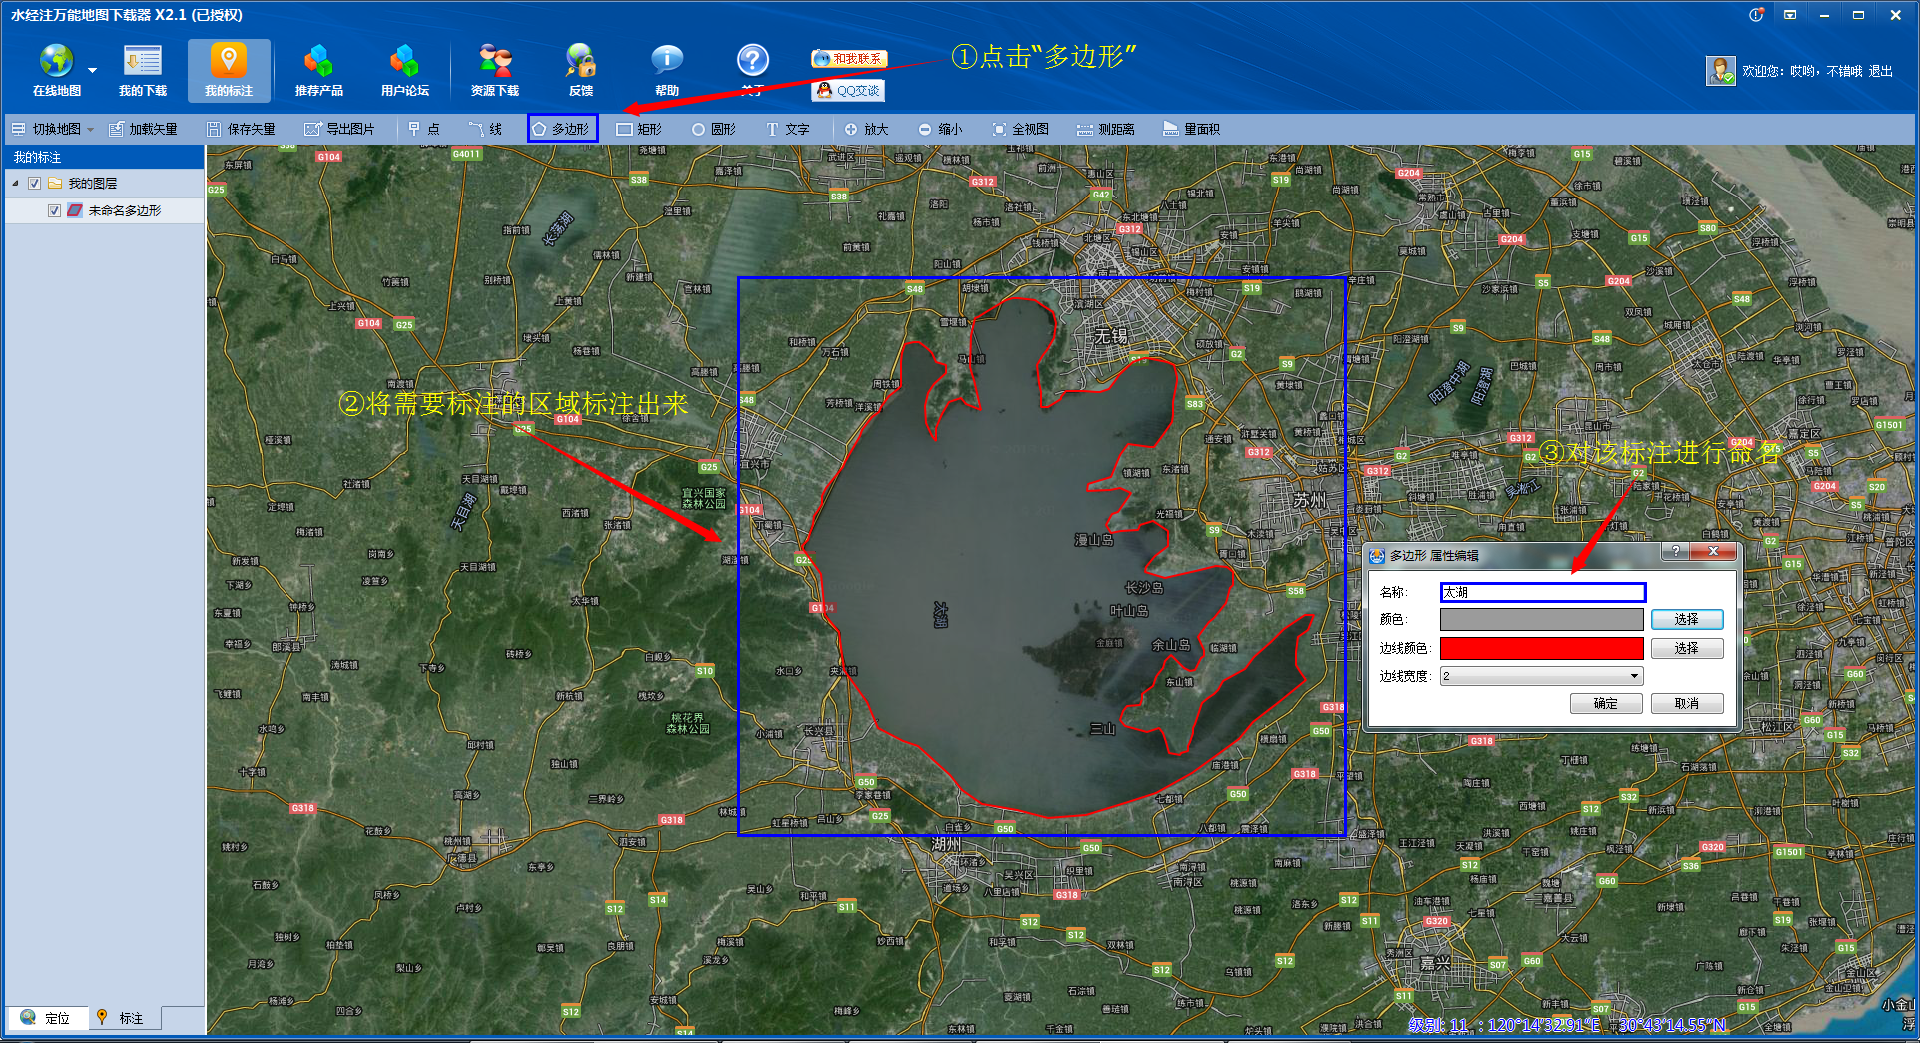This screenshot has height=1043, width=1920.
Task: Toggle 未命名多边形 layer checkbox
Action: [x=54, y=211]
